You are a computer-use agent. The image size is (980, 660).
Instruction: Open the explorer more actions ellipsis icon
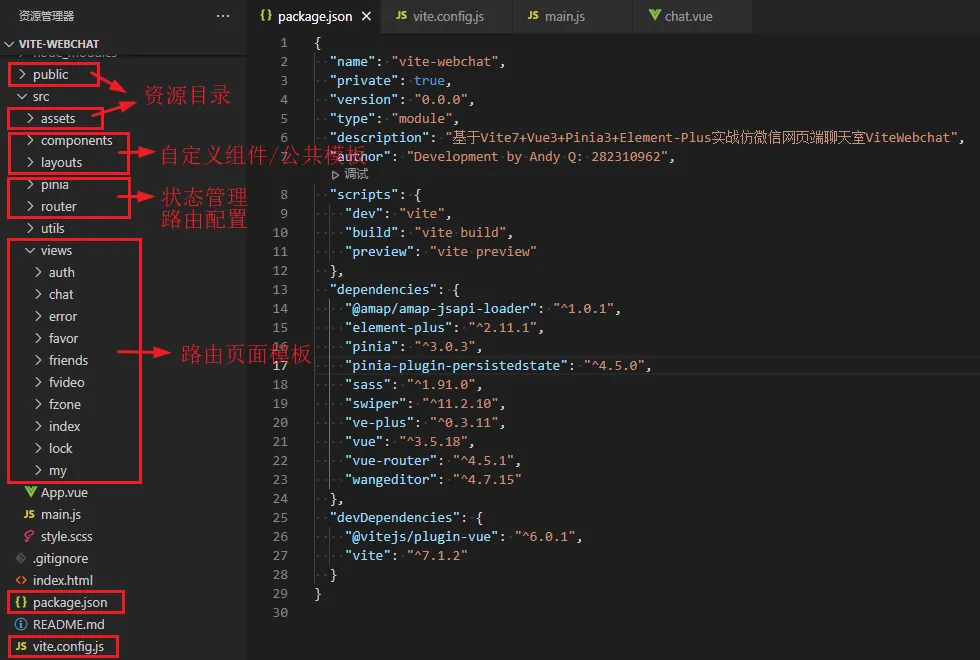click(x=224, y=16)
